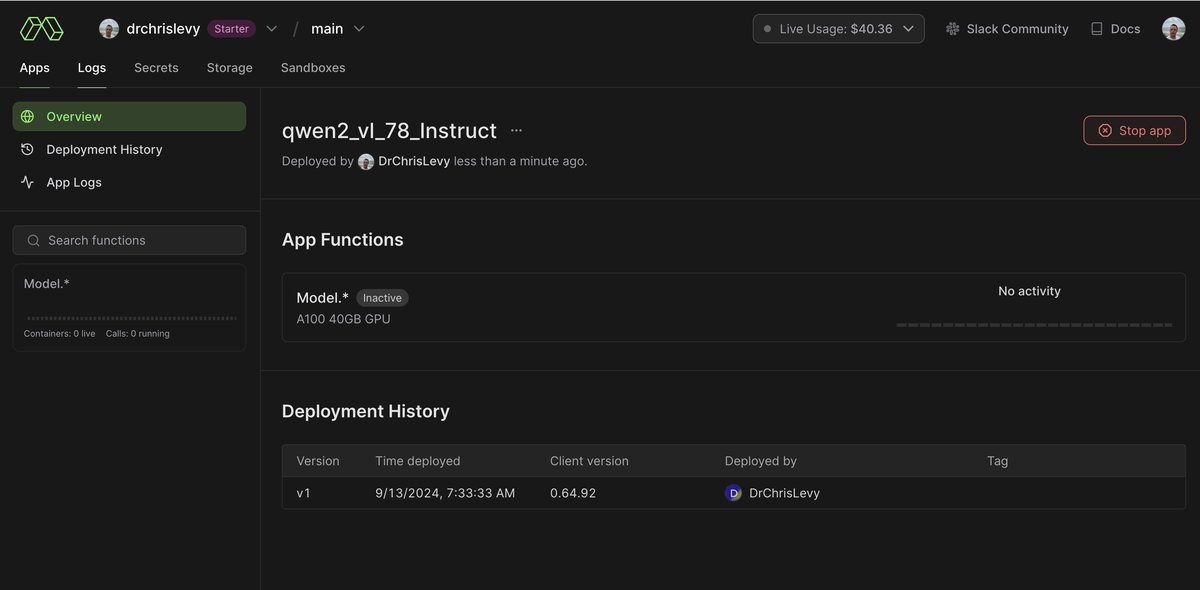Go to the Sandboxes tab
Viewport: 1200px width, 590px height.
tap(313, 68)
